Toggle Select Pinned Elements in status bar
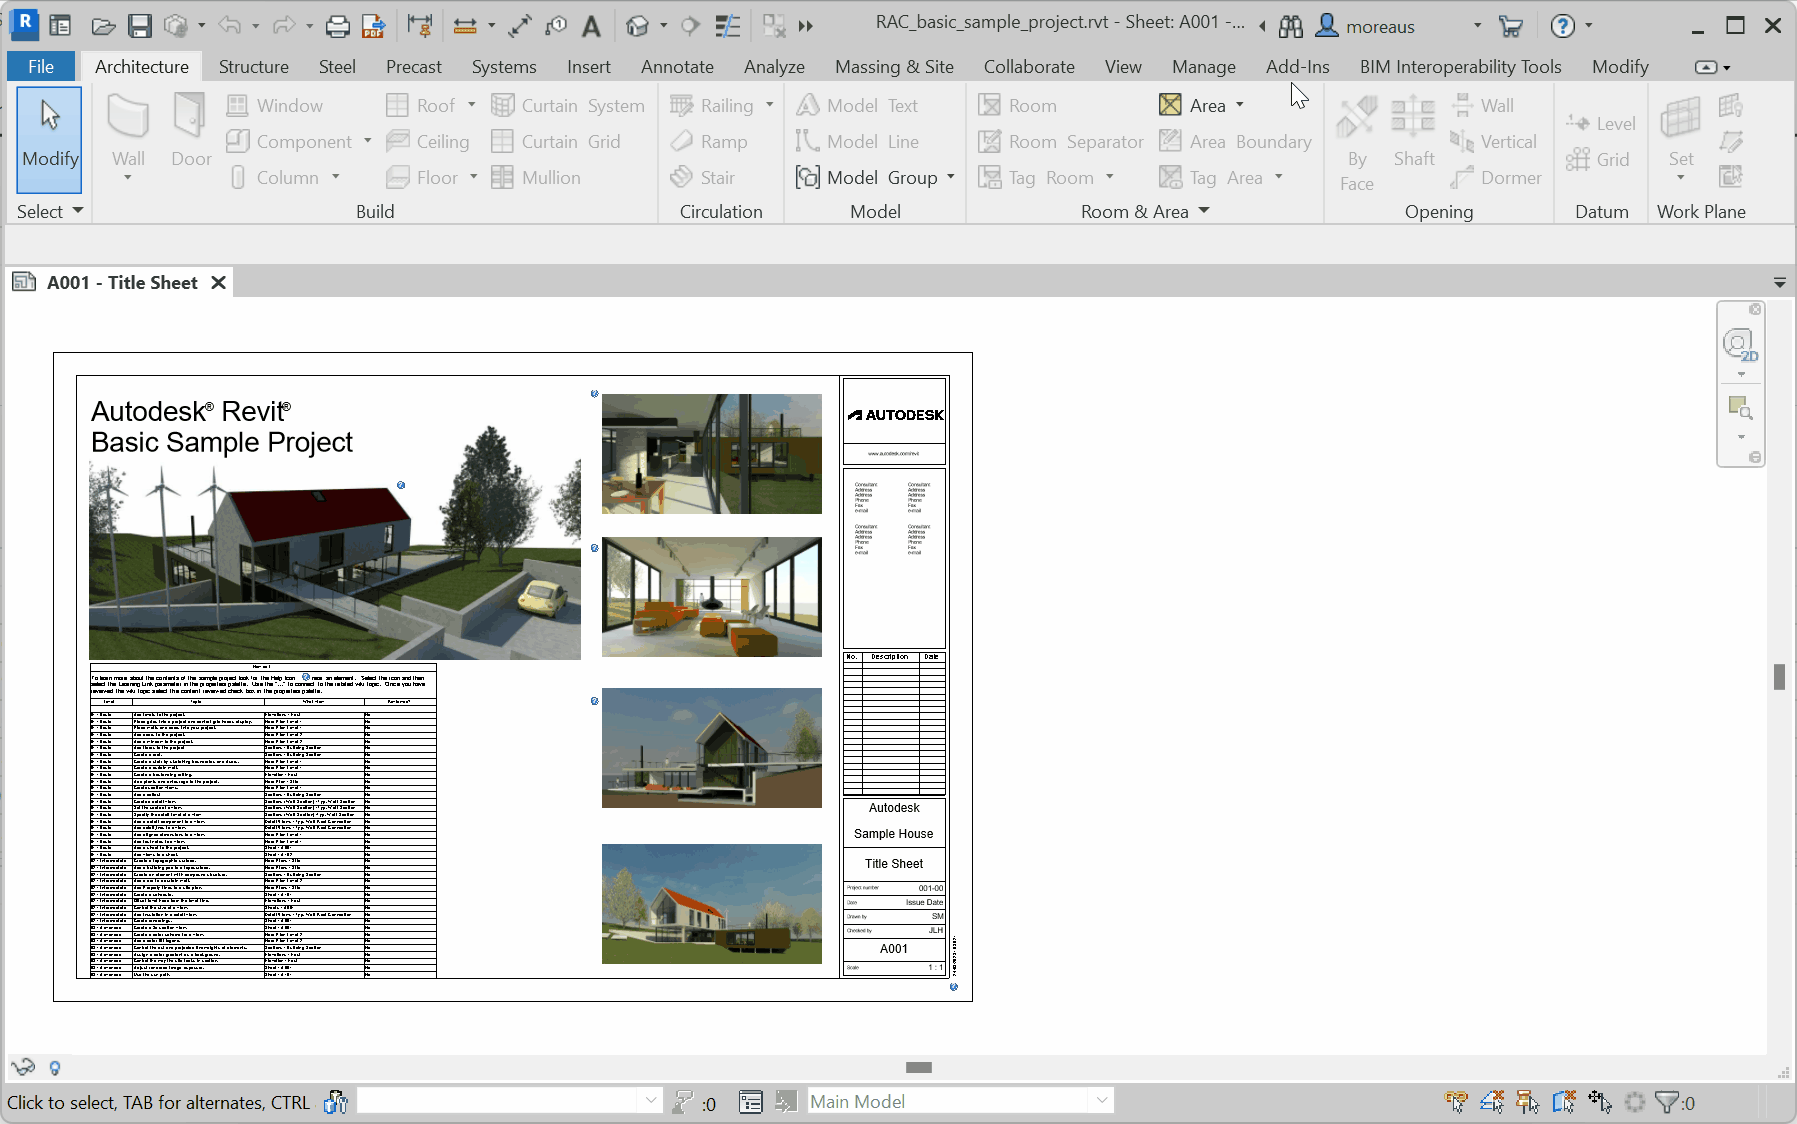This screenshot has height=1124, width=1797. [1527, 1102]
